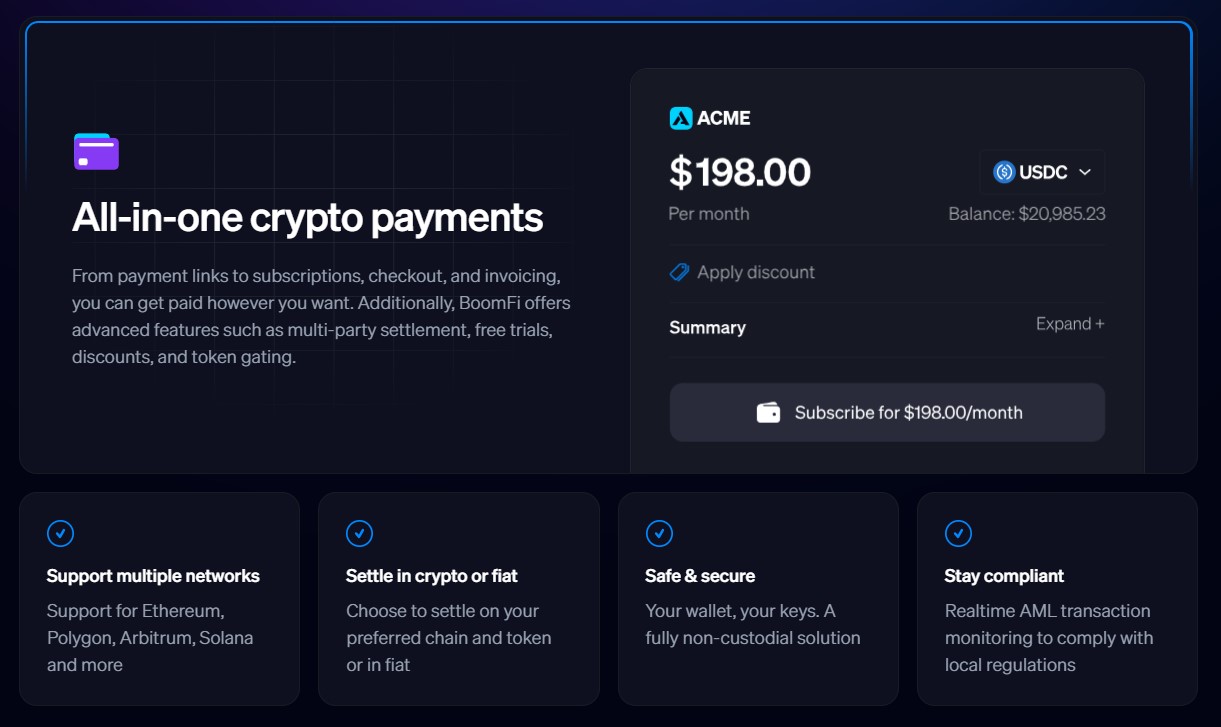This screenshot has width=1221, height=727.
Task: Click the checkmark icon on Support multiple networks
Action: [60, 533]
